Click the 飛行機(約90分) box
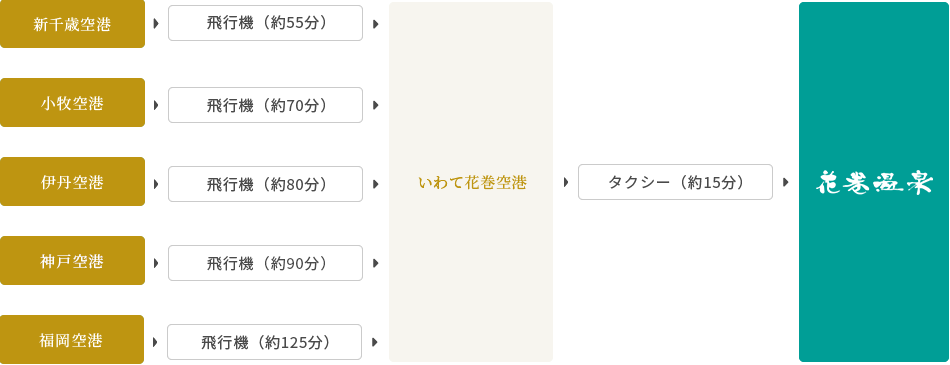 (265, 263)
